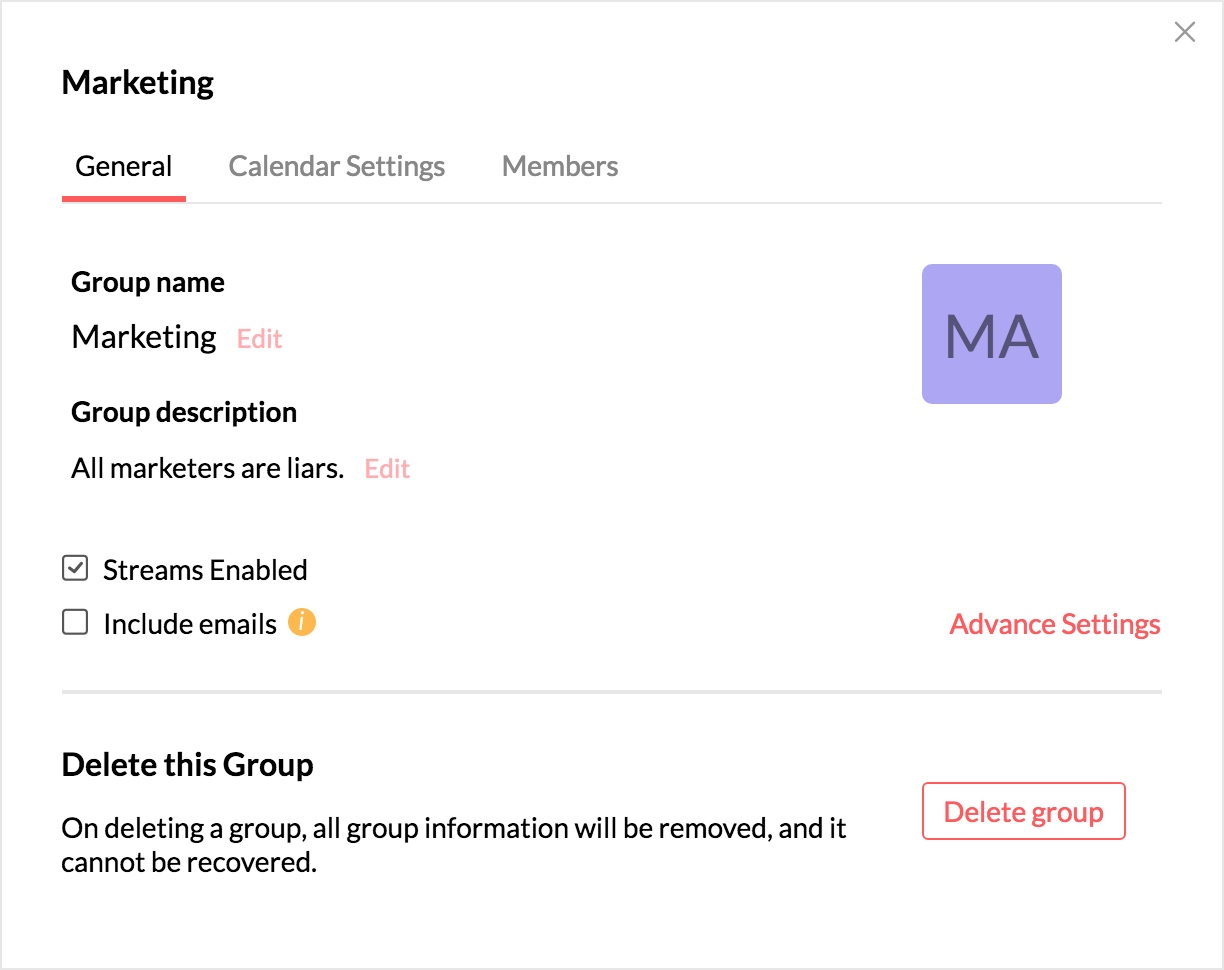
Task: Click the Marketing name under Group name
Action: [144, 337]
